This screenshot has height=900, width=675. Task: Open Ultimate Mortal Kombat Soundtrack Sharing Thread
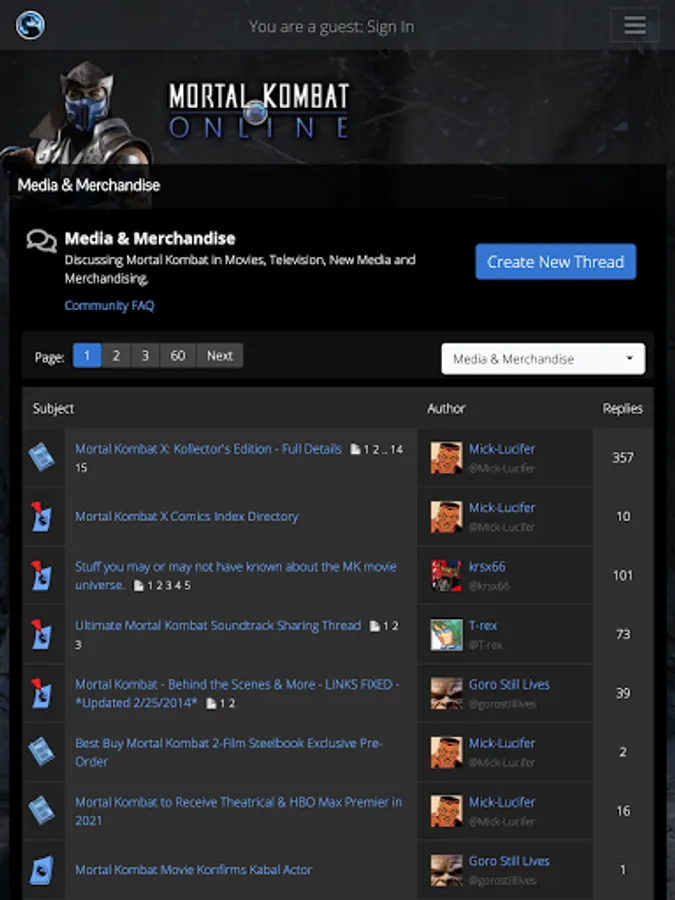[x=218, y=626]
